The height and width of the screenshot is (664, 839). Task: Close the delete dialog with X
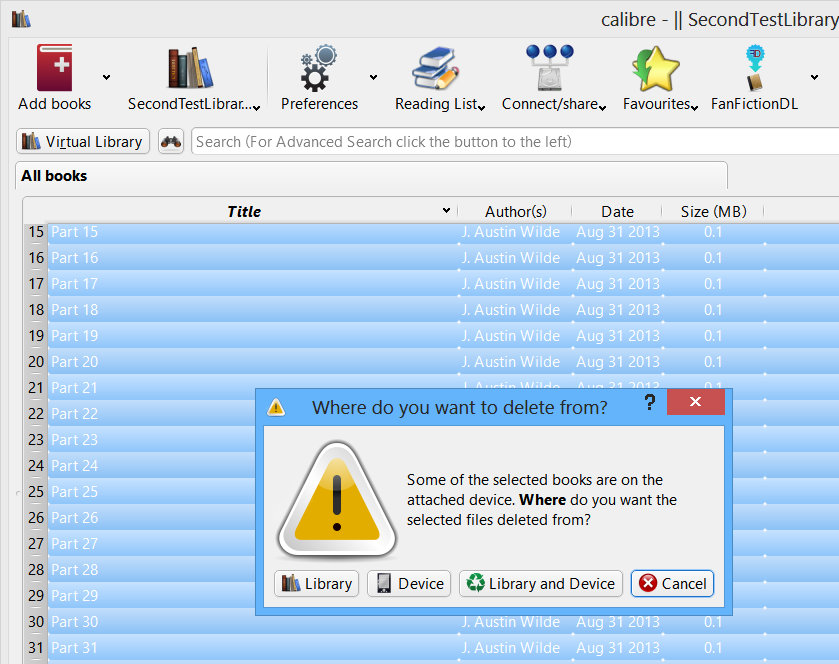click(x=696, y=402)
